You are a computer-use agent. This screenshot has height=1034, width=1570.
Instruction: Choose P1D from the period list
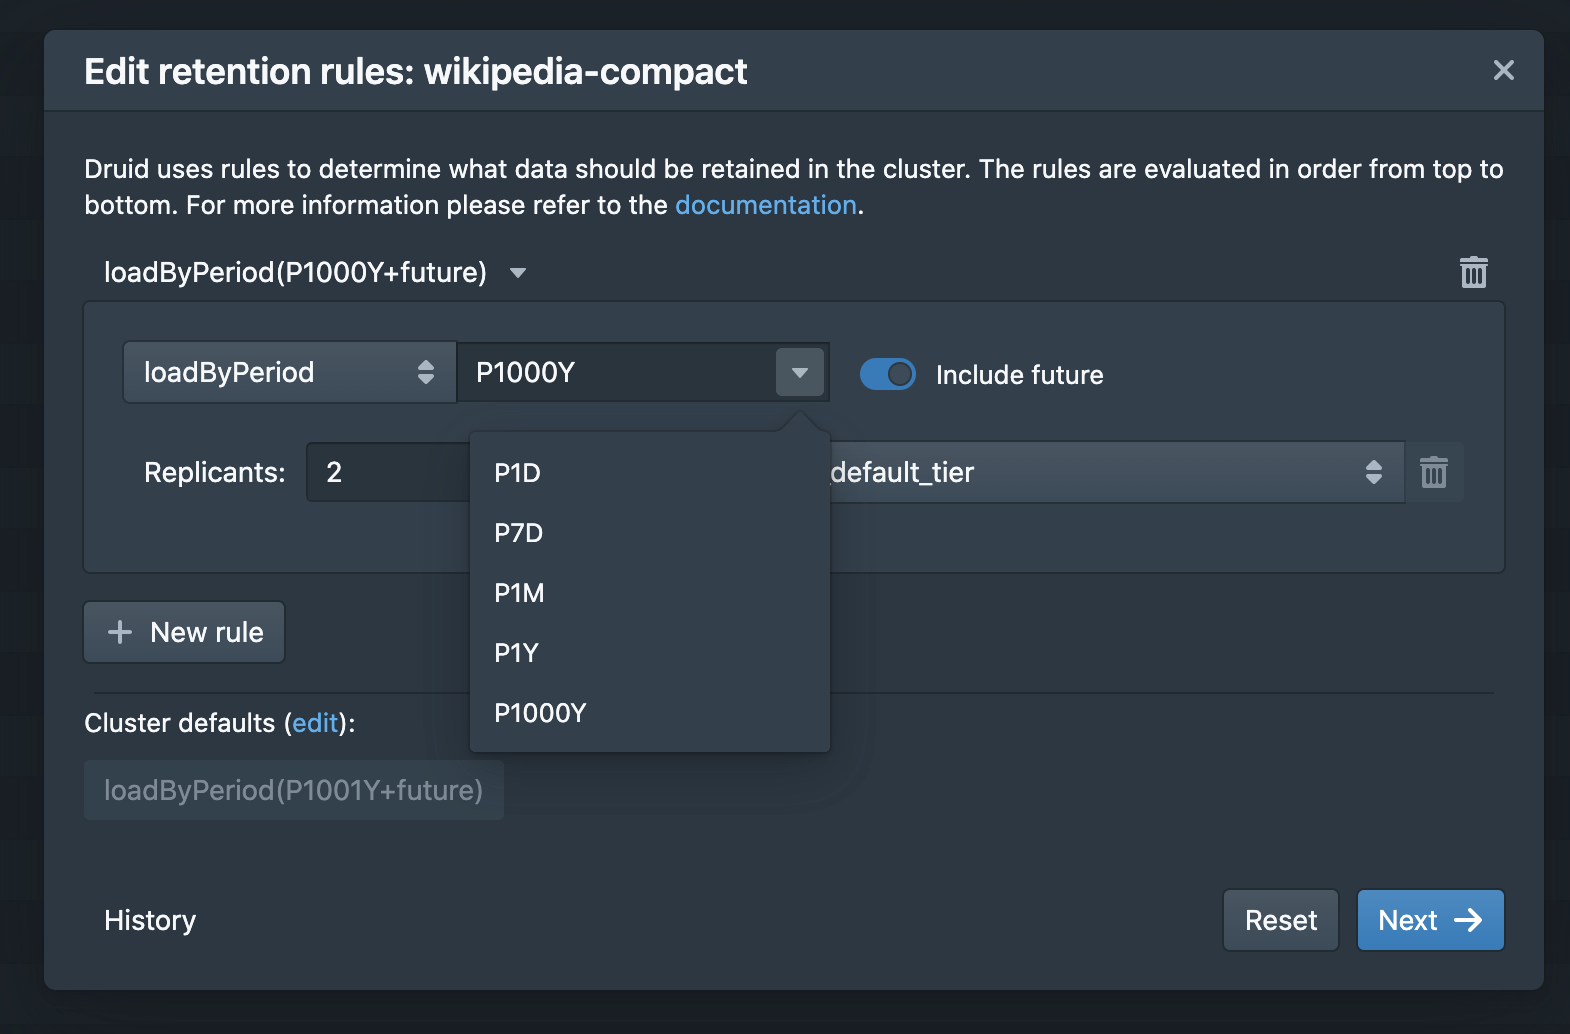(518, 473)
